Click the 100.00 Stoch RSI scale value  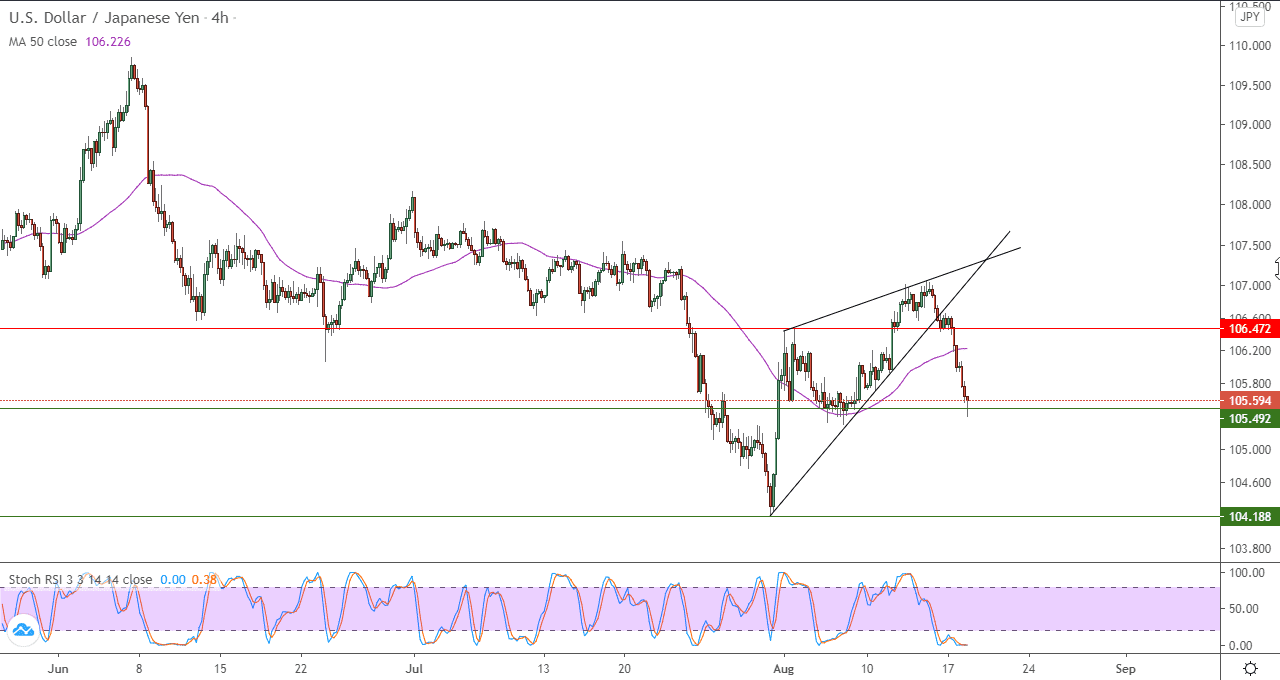tap(1249, 573)
